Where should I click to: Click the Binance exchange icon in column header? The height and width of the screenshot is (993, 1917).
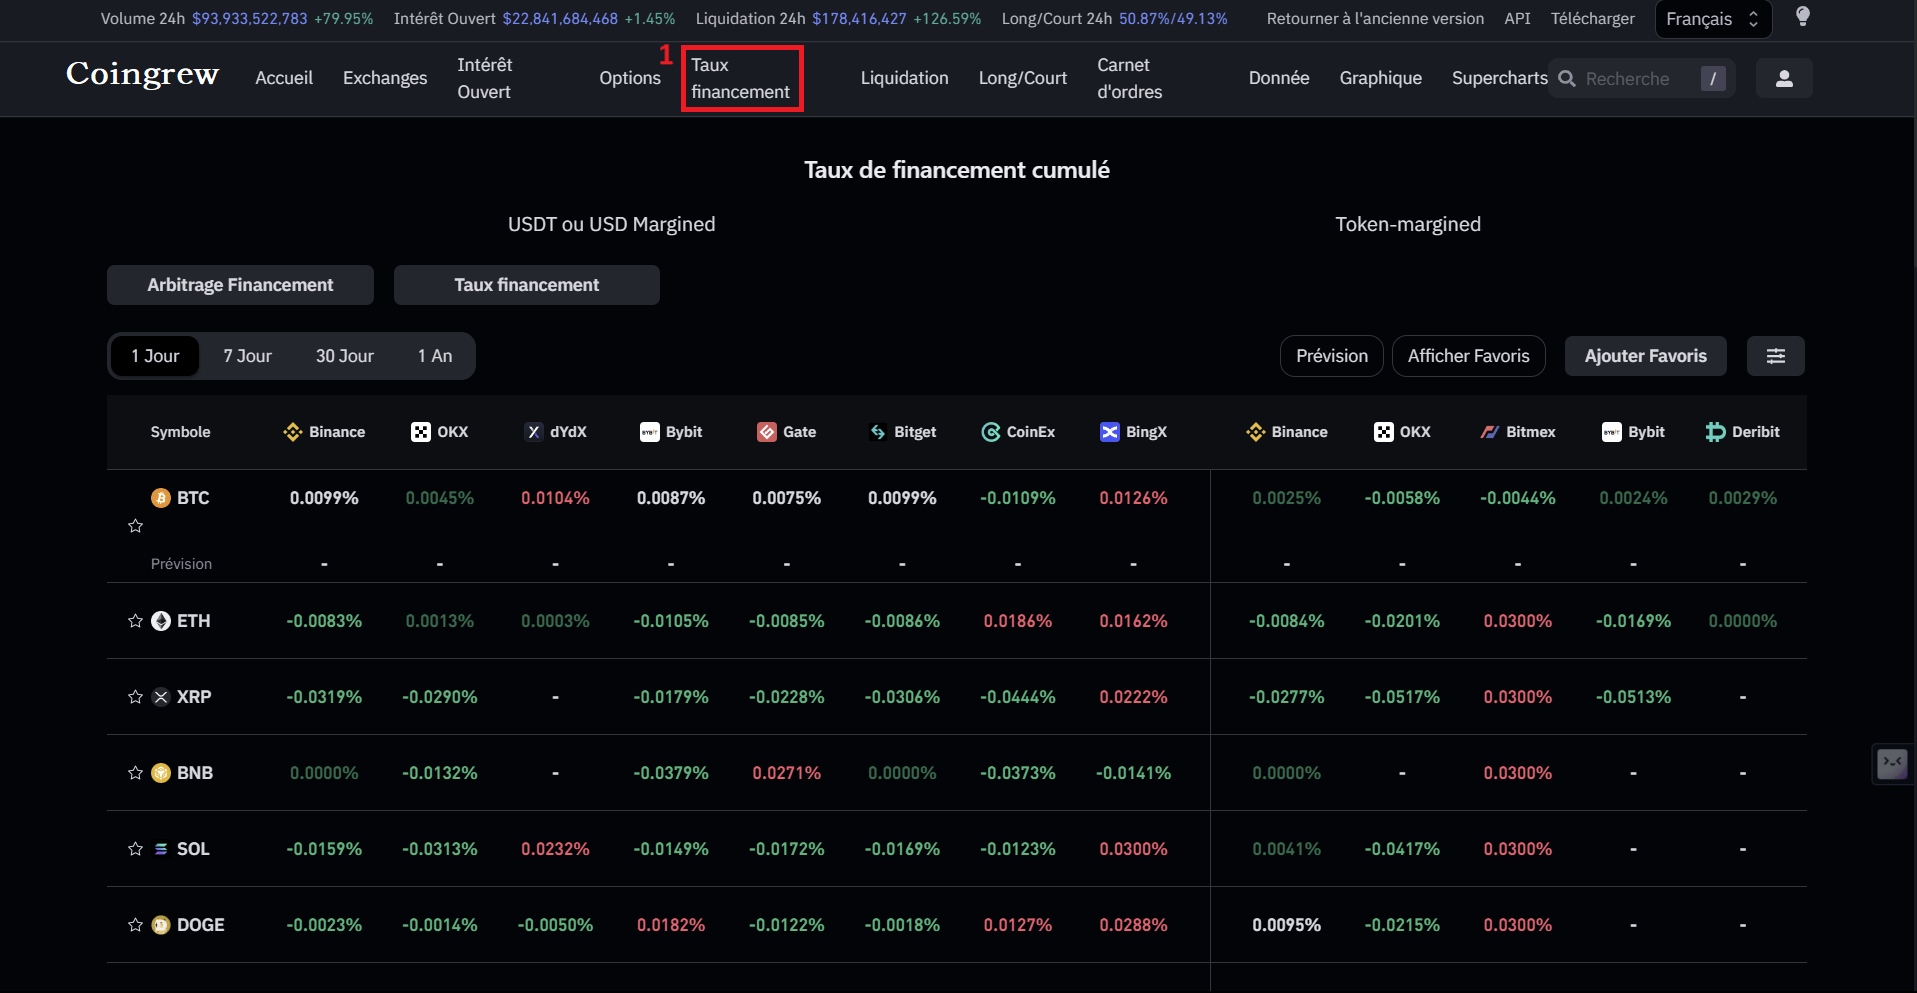[292, 432]
